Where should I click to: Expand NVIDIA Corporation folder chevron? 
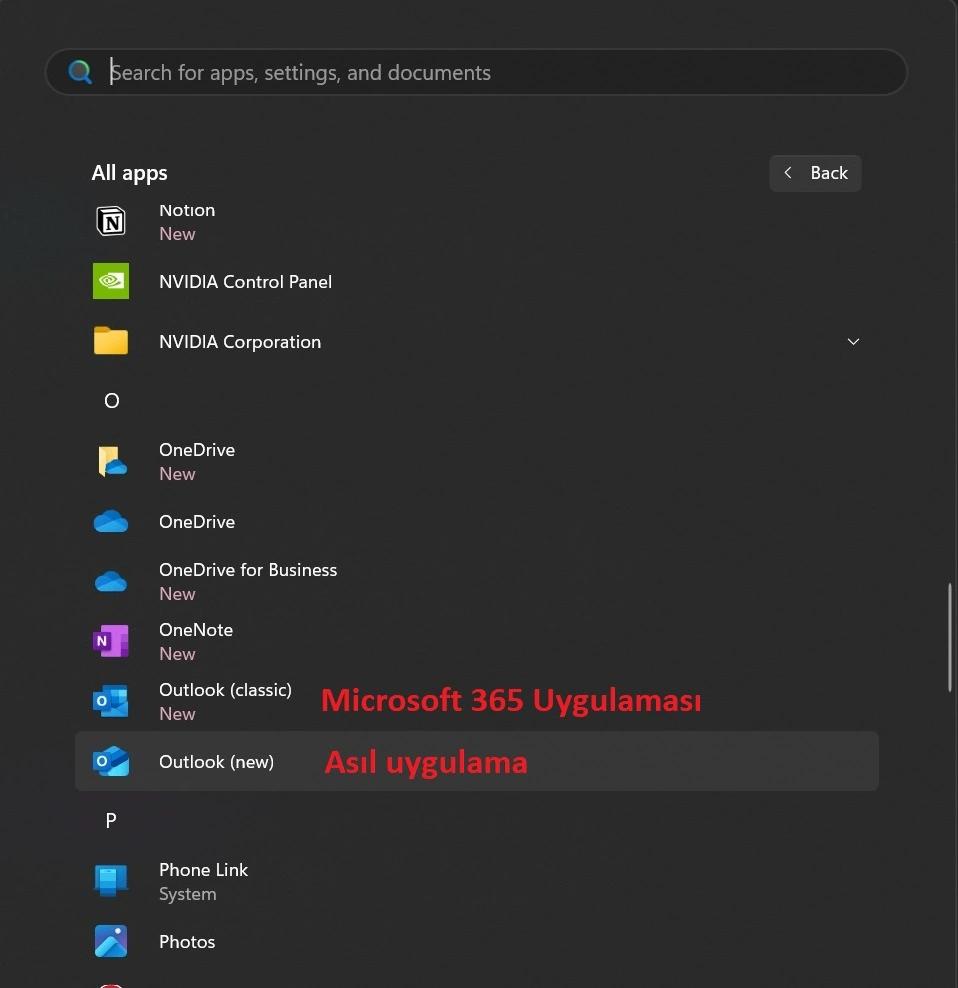[x=853, y=342]
